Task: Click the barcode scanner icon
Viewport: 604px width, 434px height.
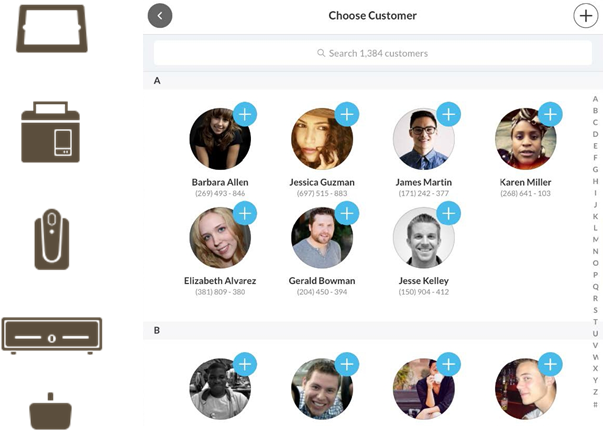Action: point(52,239)
